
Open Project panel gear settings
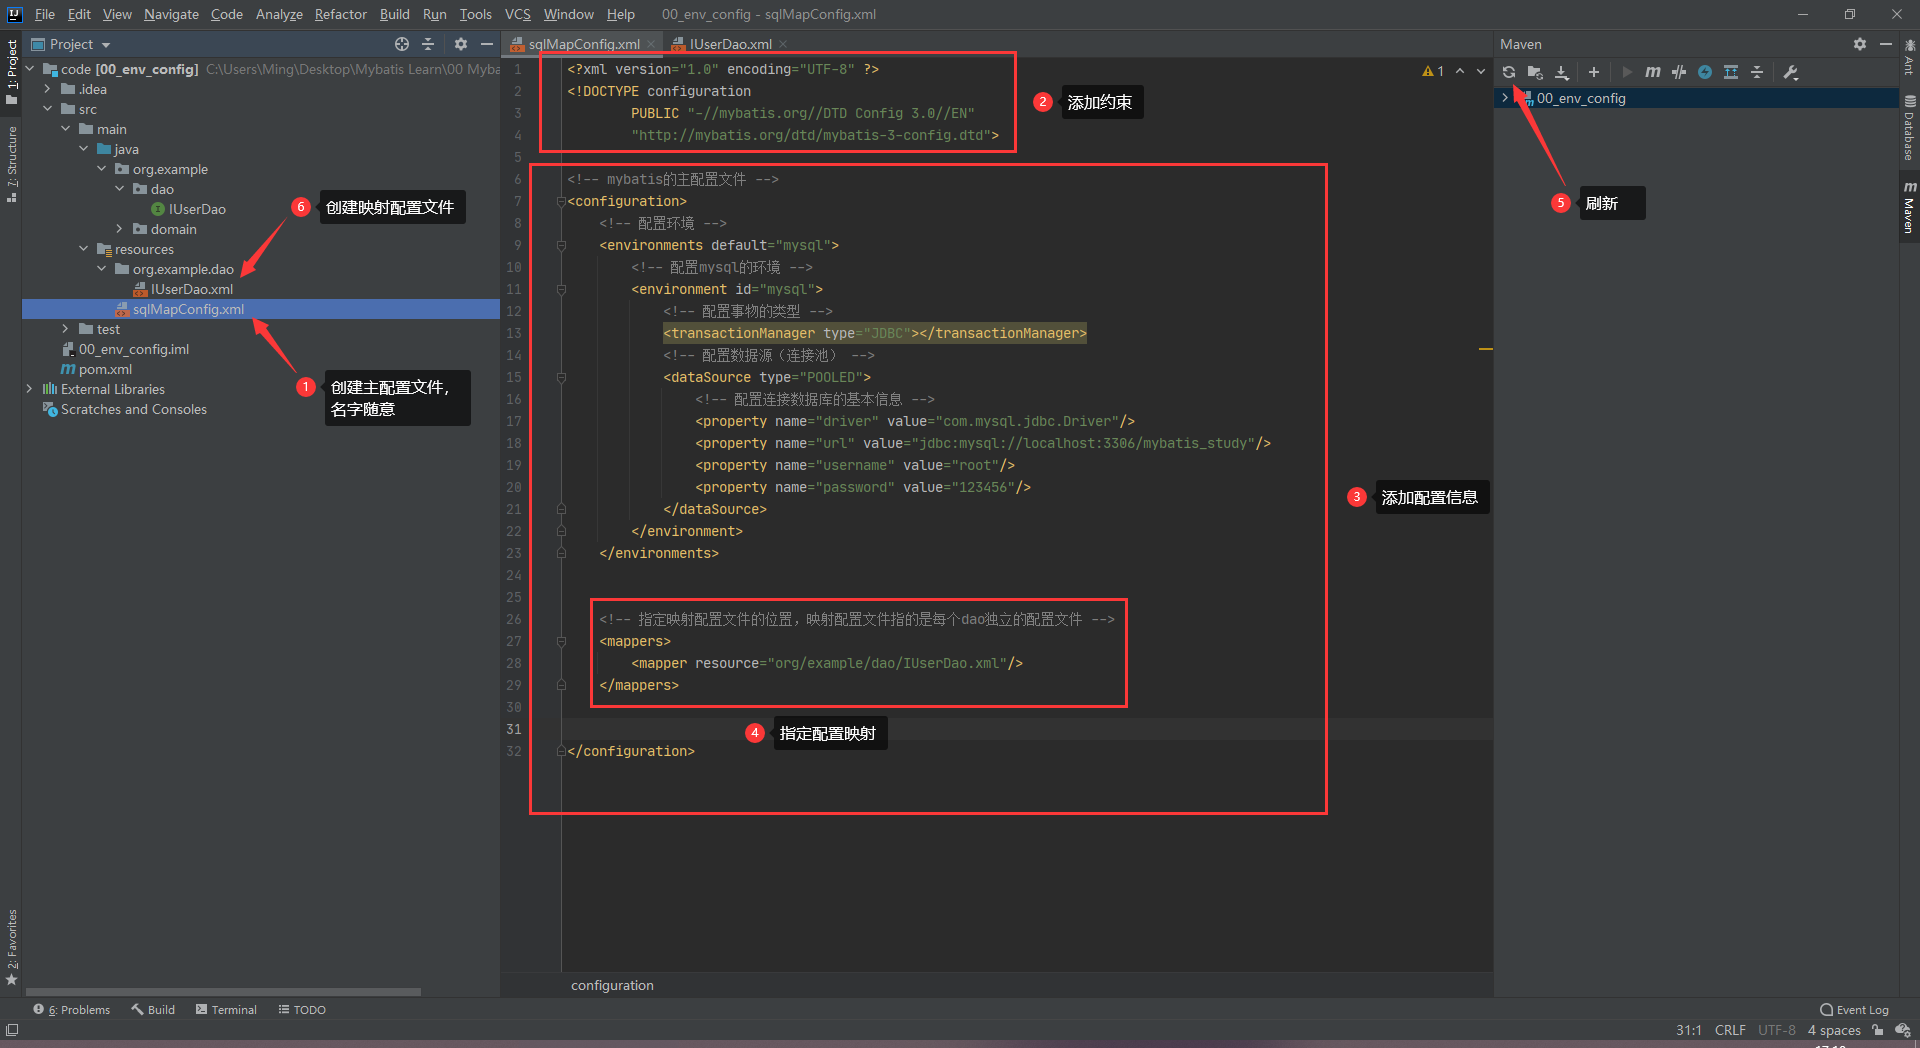(x=461, y=44)
